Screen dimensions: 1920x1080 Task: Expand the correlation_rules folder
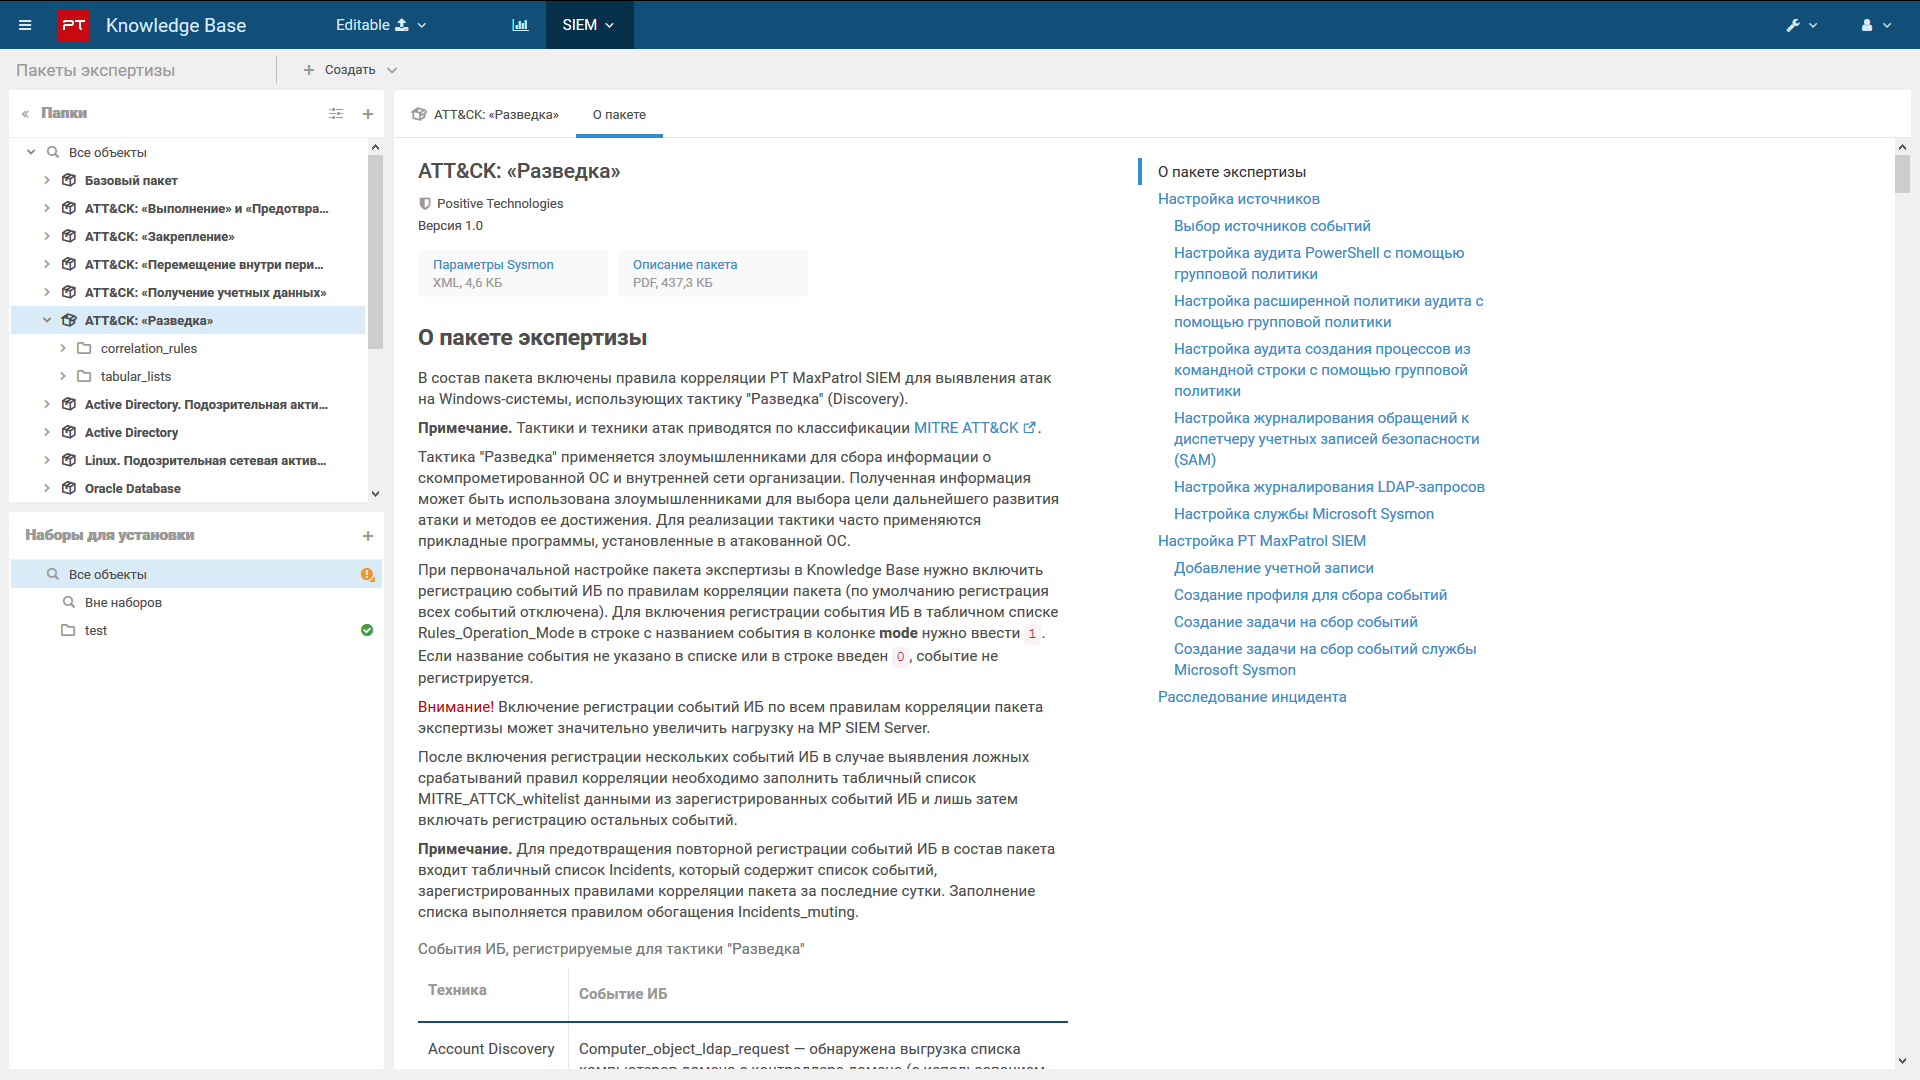tap(63, 349)
